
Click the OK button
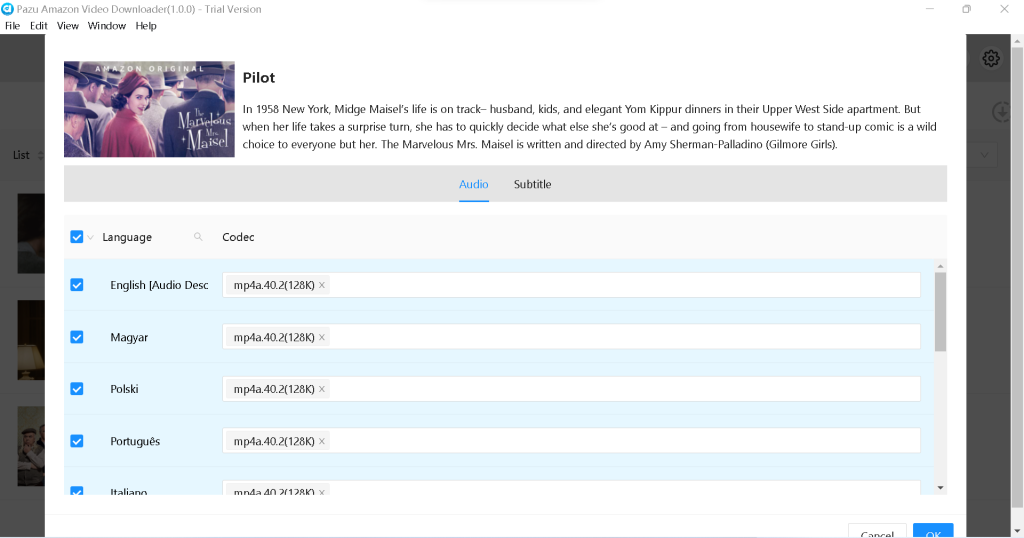(933, 531)
